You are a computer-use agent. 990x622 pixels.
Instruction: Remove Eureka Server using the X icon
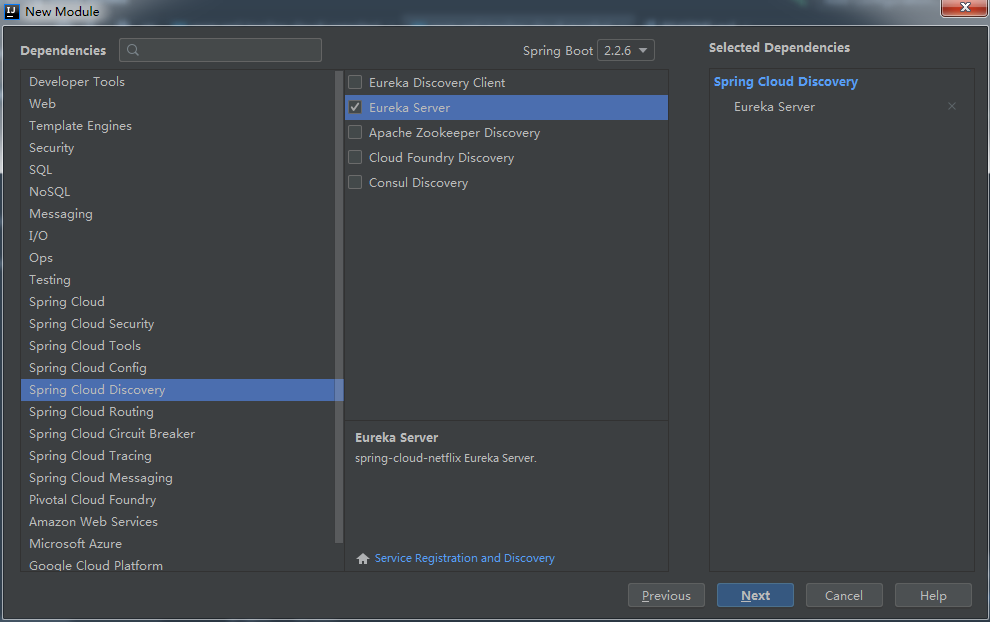[951, 106]
